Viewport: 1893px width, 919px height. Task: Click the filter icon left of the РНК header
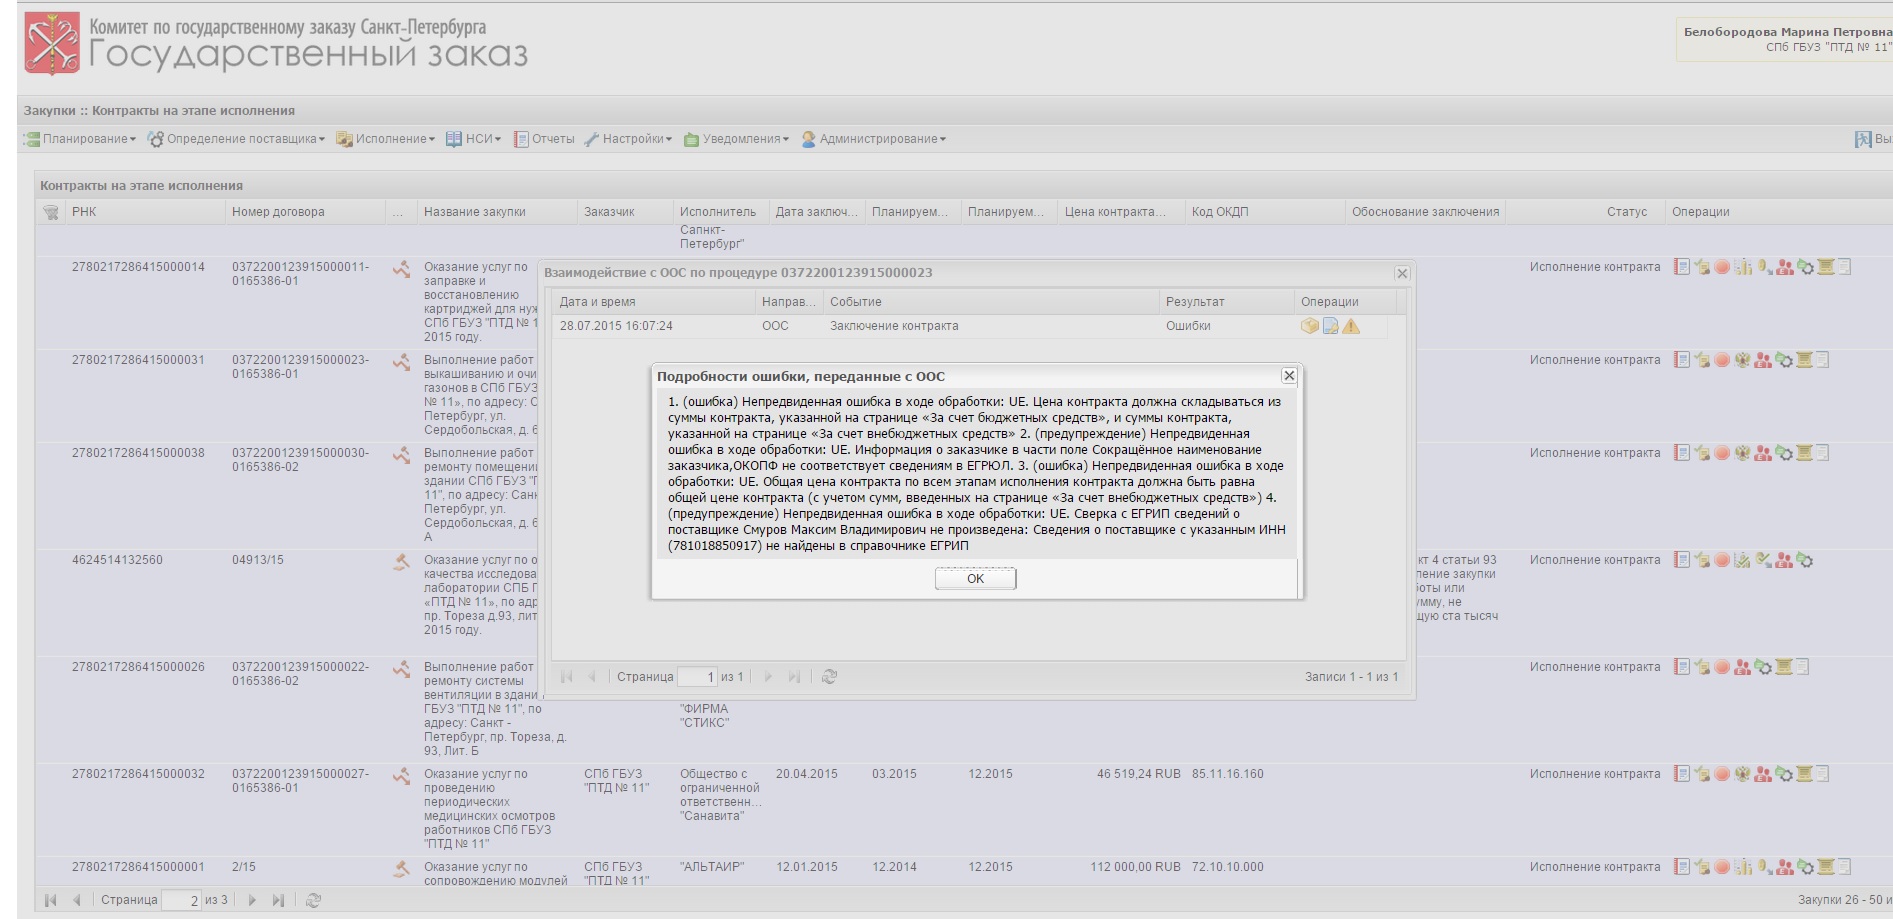[x=51, y=212]
